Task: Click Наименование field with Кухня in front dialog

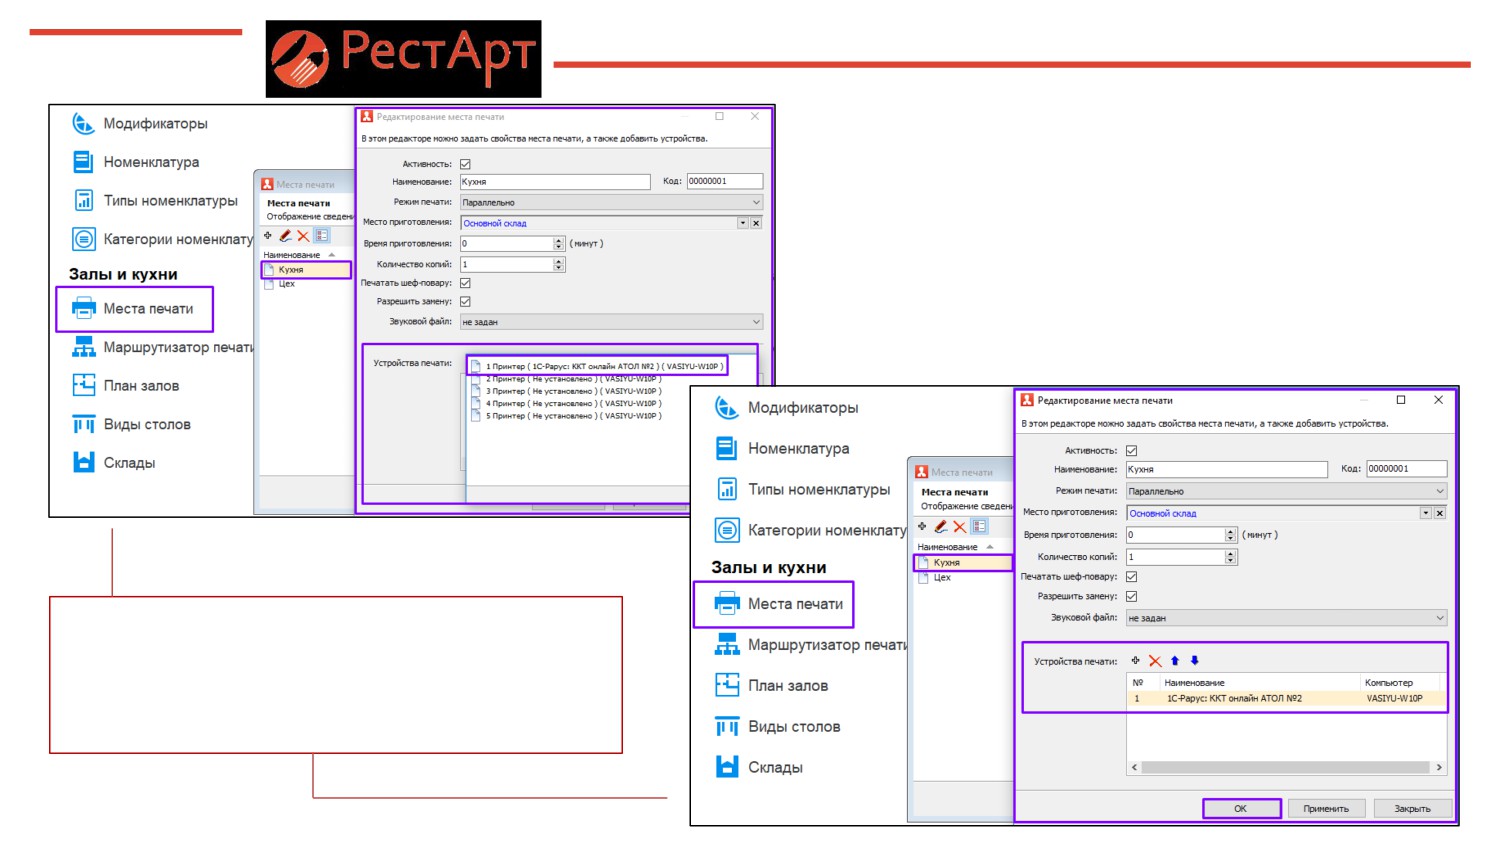Action: coord(1227,469)
